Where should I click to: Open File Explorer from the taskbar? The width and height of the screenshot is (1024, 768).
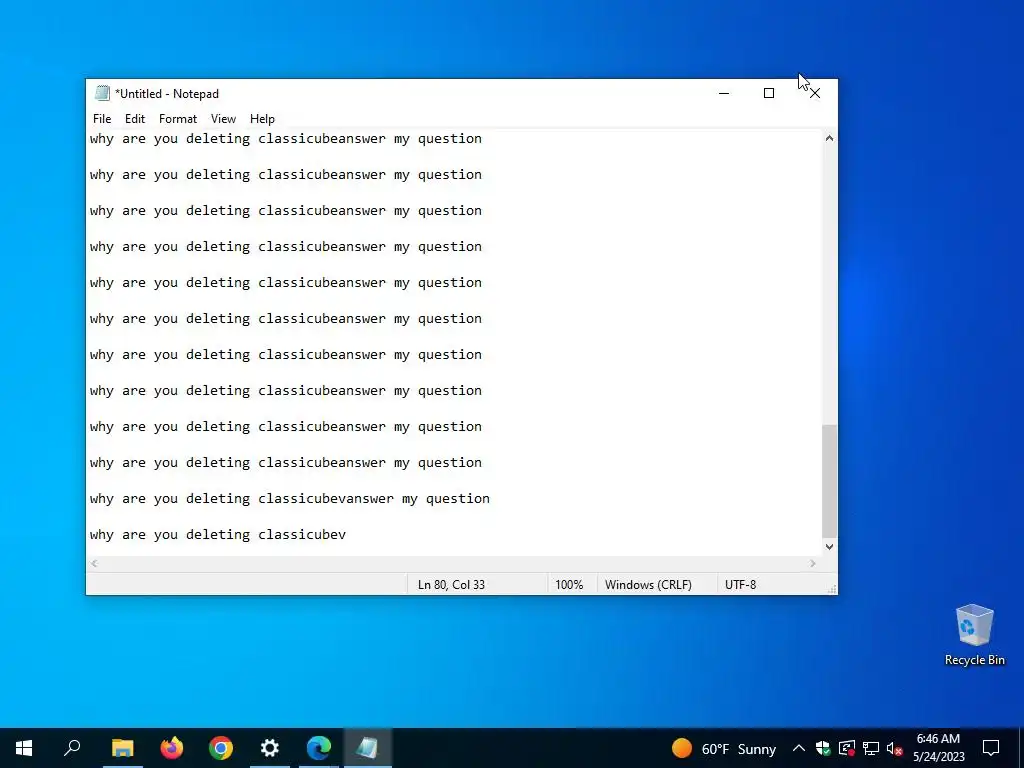pyautogui.click(x=122, y=748)
